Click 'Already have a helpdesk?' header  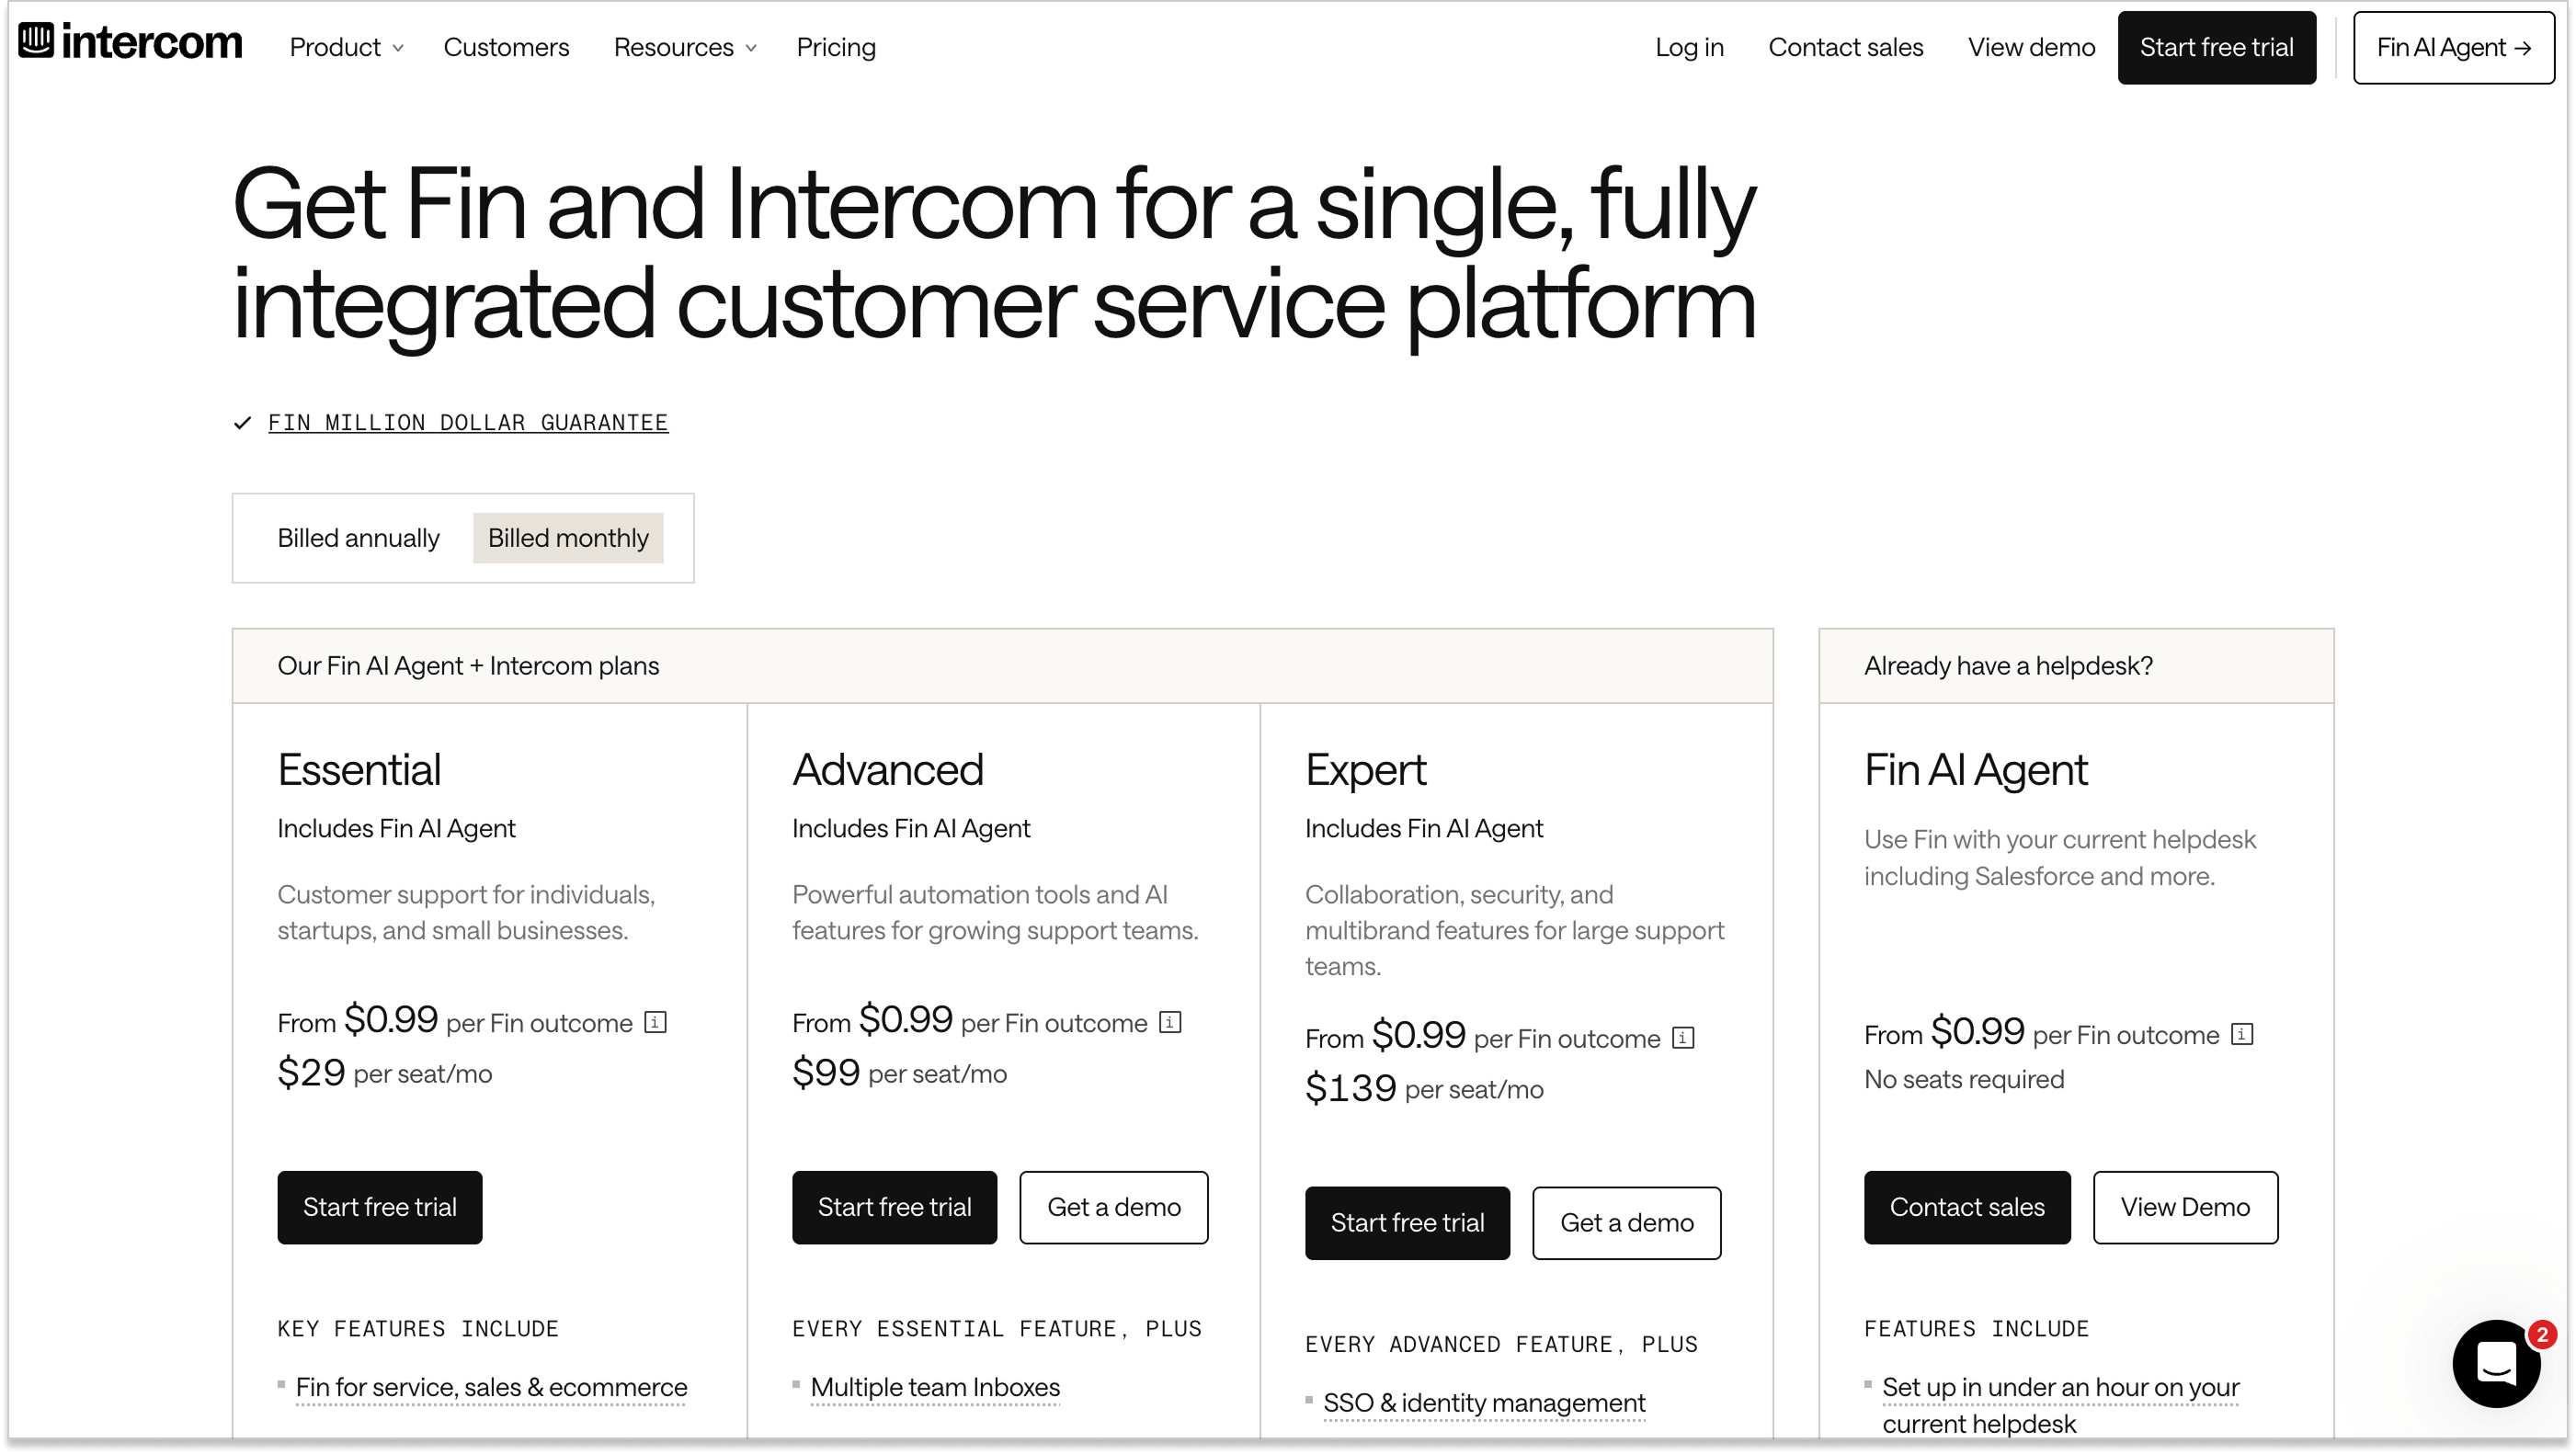(2008, 666)
